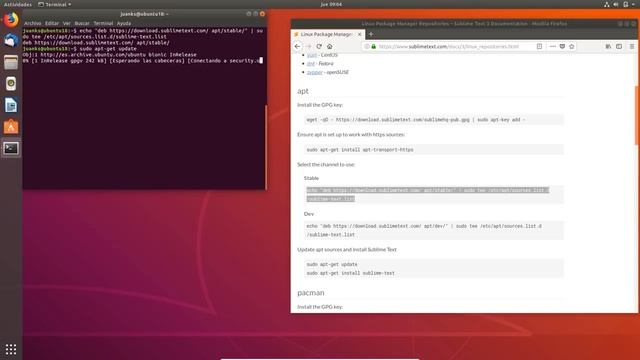The height and width of the screenshot is (360, 640).
Task: Click the Firefox window title bar text
Action: click(464, 24)
